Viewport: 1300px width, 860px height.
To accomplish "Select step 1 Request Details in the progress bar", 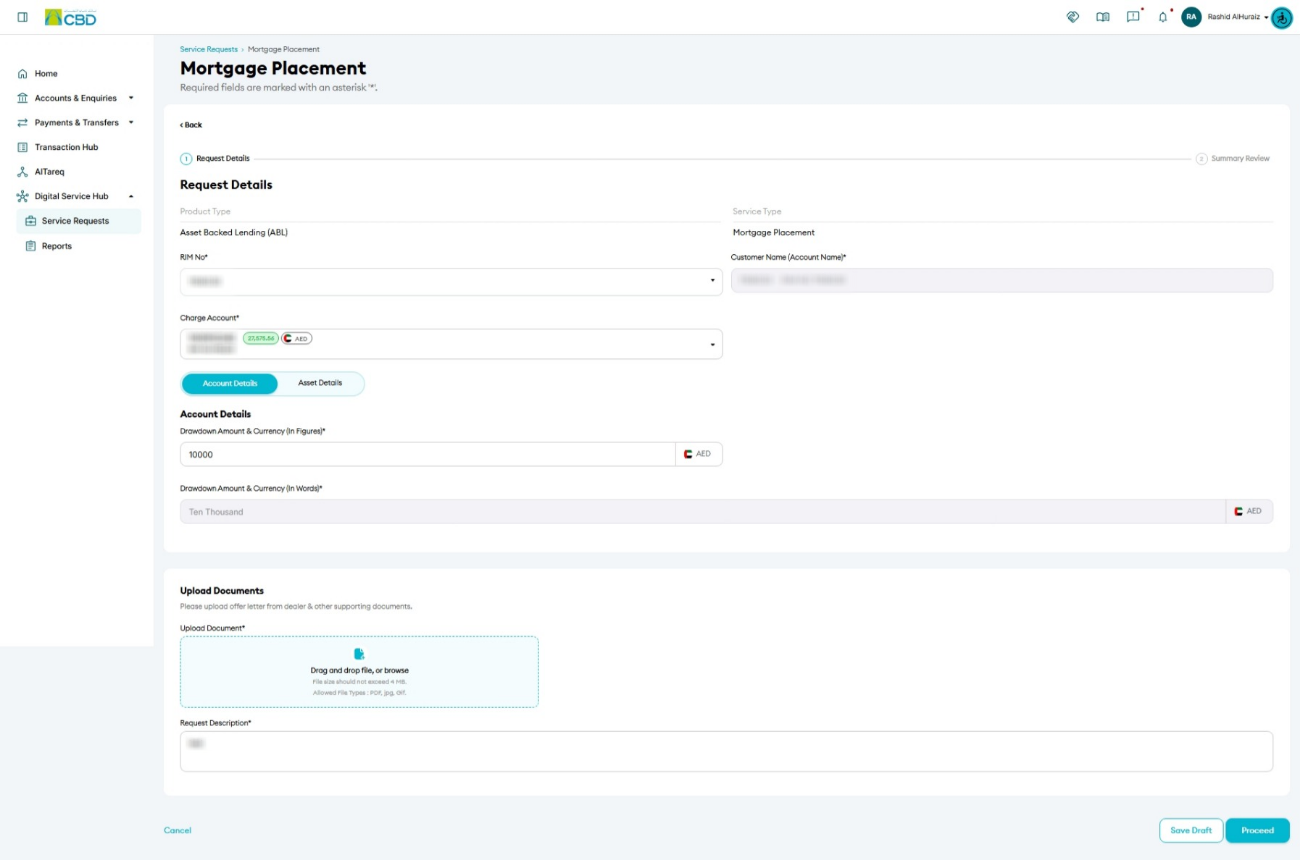I will pyautogui.click(x=215, y=158).
